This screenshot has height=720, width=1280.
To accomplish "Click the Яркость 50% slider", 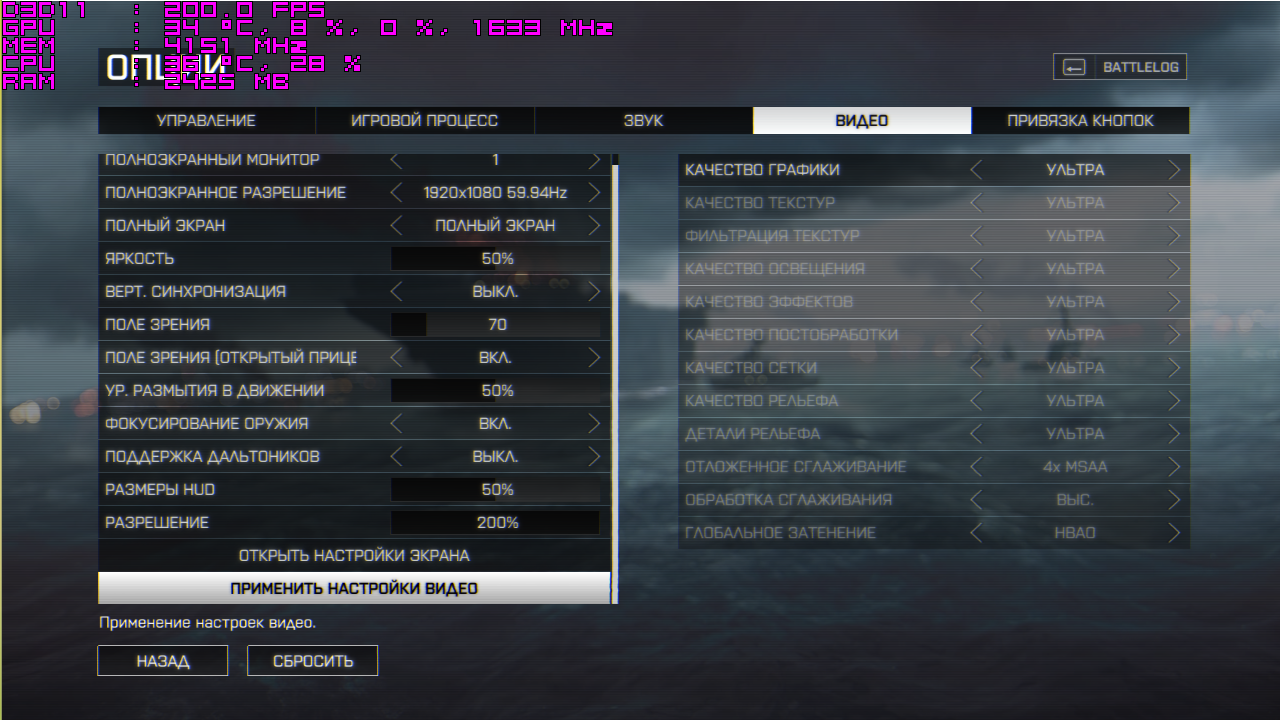I will coord(495,259).
